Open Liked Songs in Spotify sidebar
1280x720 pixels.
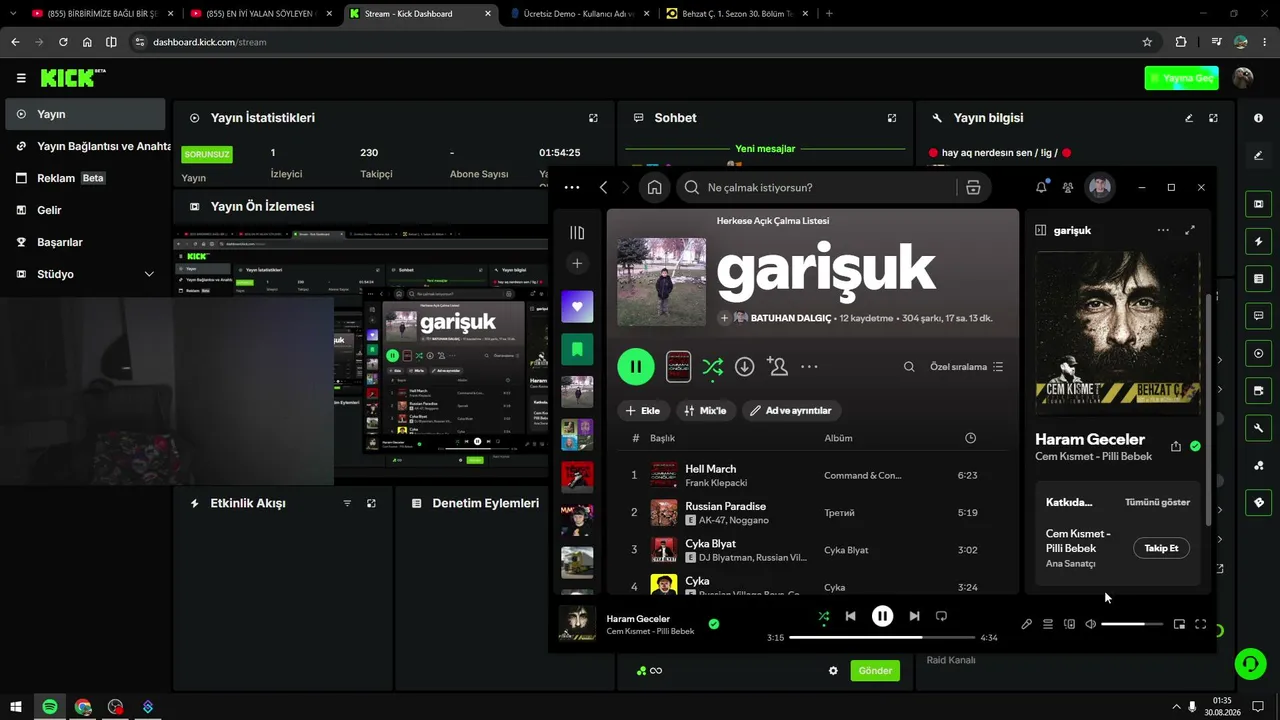(577, 307)
